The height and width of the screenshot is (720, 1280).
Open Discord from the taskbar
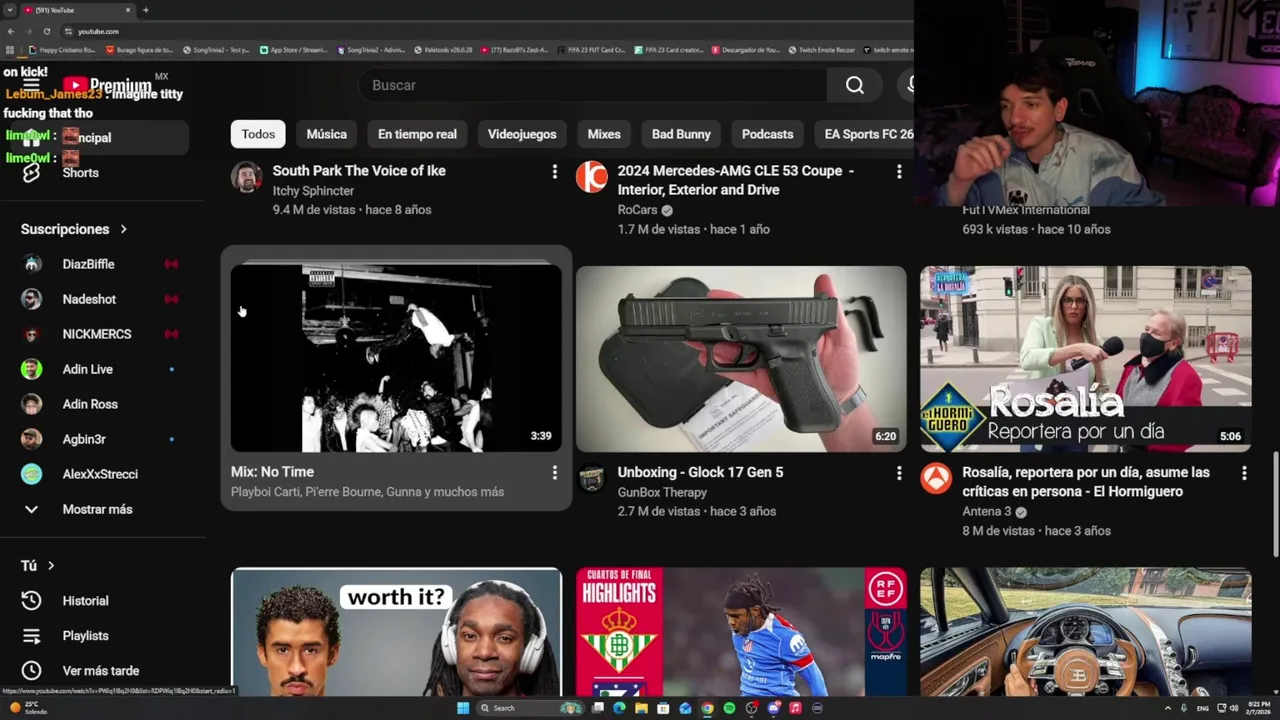pyautogui.click(x=773, y=708)
